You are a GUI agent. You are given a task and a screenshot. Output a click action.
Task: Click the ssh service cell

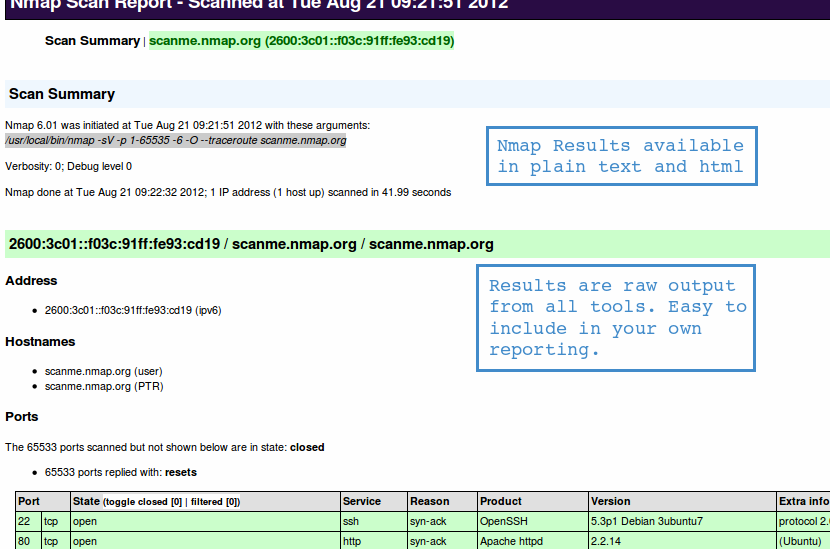pyautogui.click(x=374, y=521)
